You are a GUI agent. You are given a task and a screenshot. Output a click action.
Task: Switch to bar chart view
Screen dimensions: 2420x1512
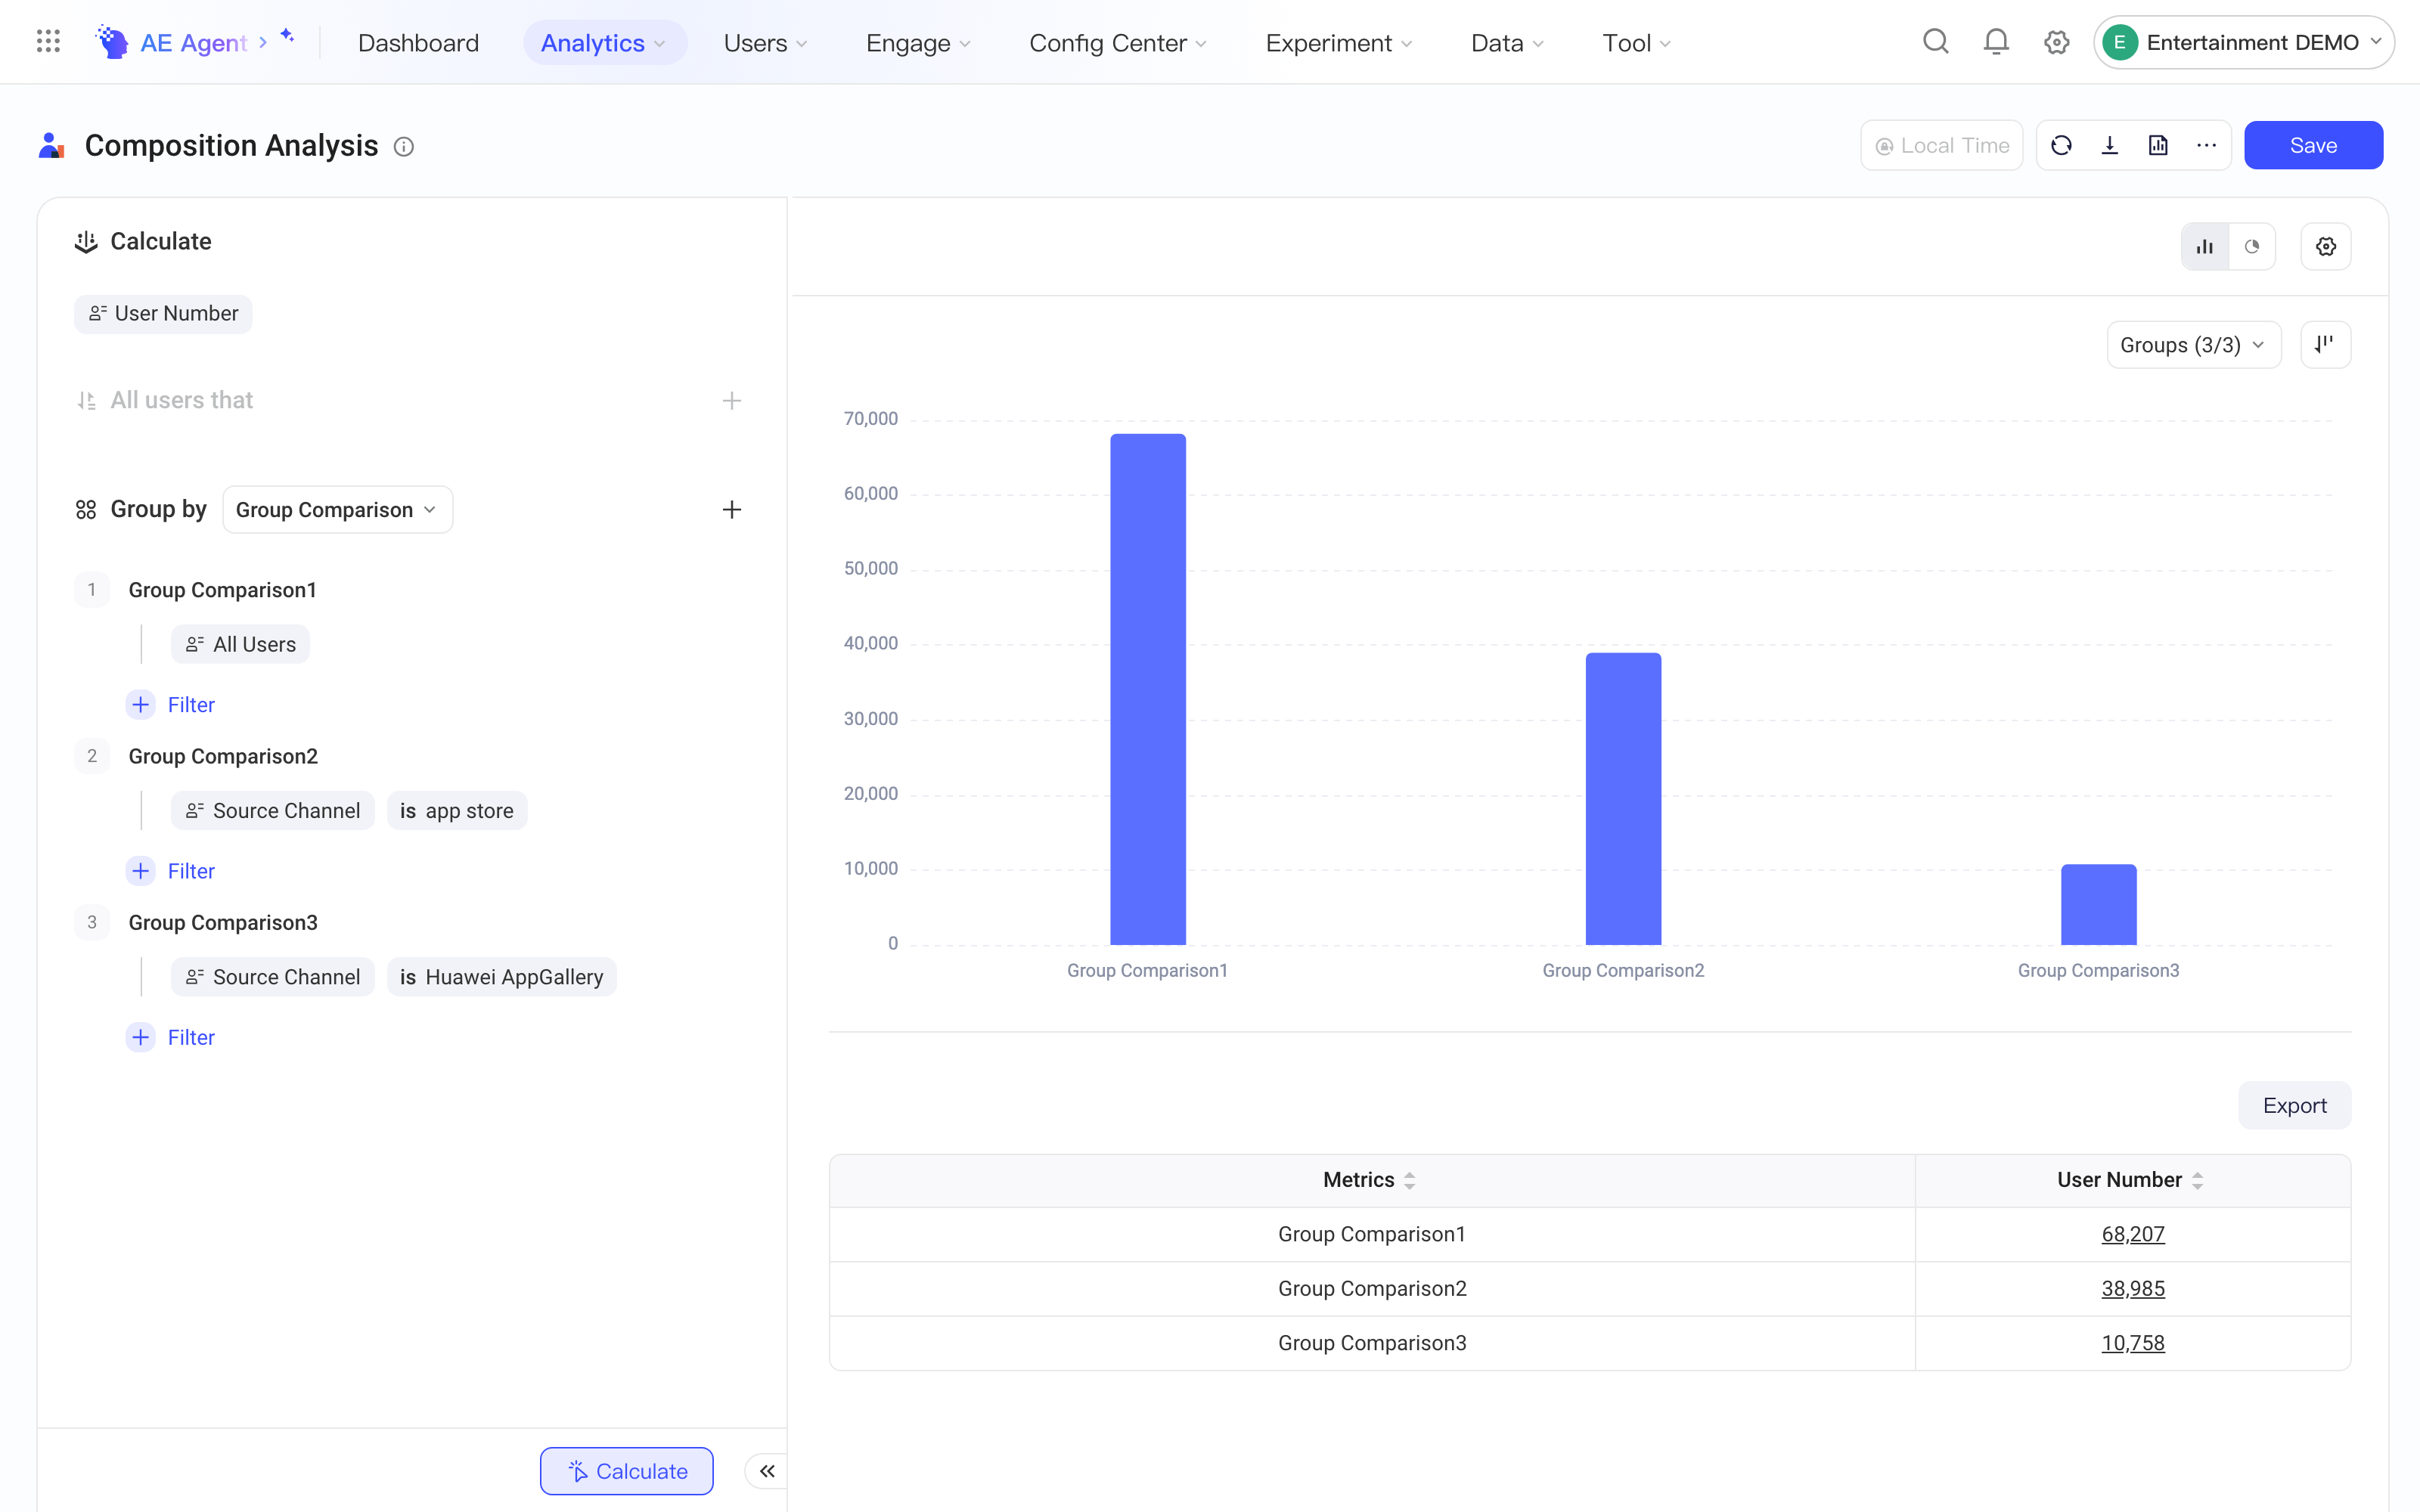coord(2205,247)
